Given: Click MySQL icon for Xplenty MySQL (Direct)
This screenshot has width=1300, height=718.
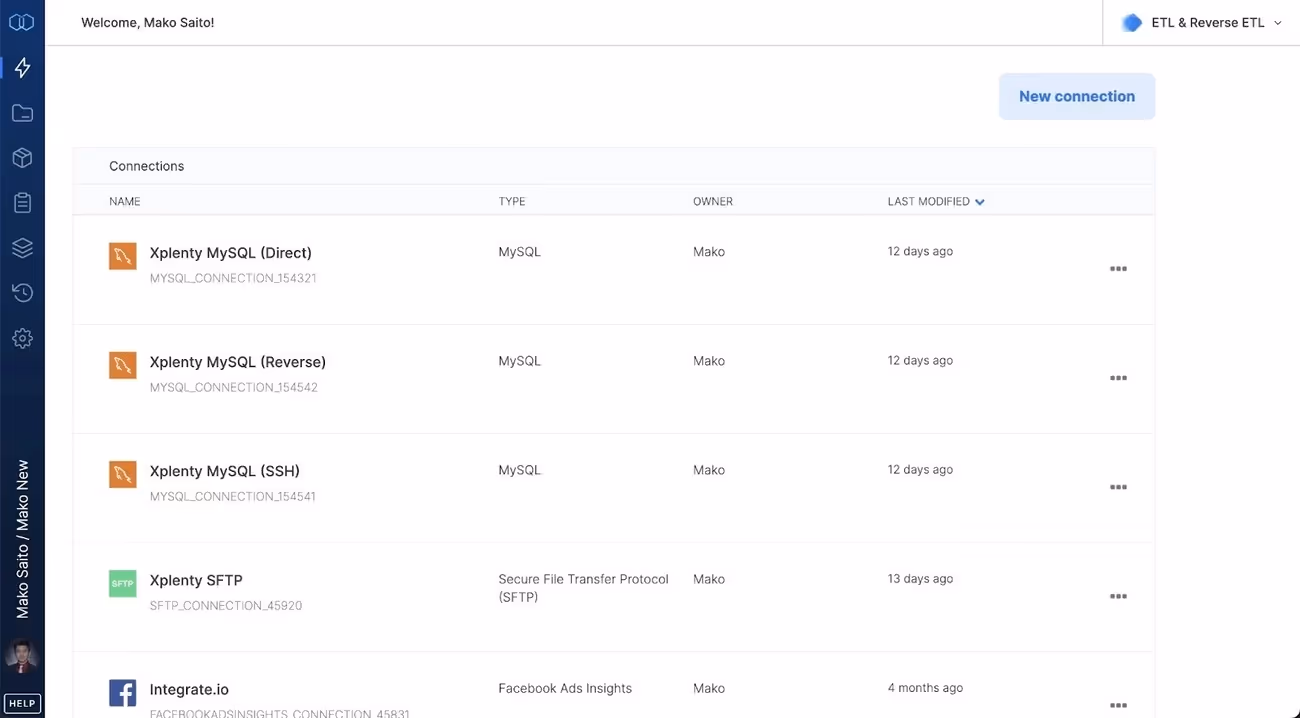Looking at the screenshot, I should click(x=122, y=256).
